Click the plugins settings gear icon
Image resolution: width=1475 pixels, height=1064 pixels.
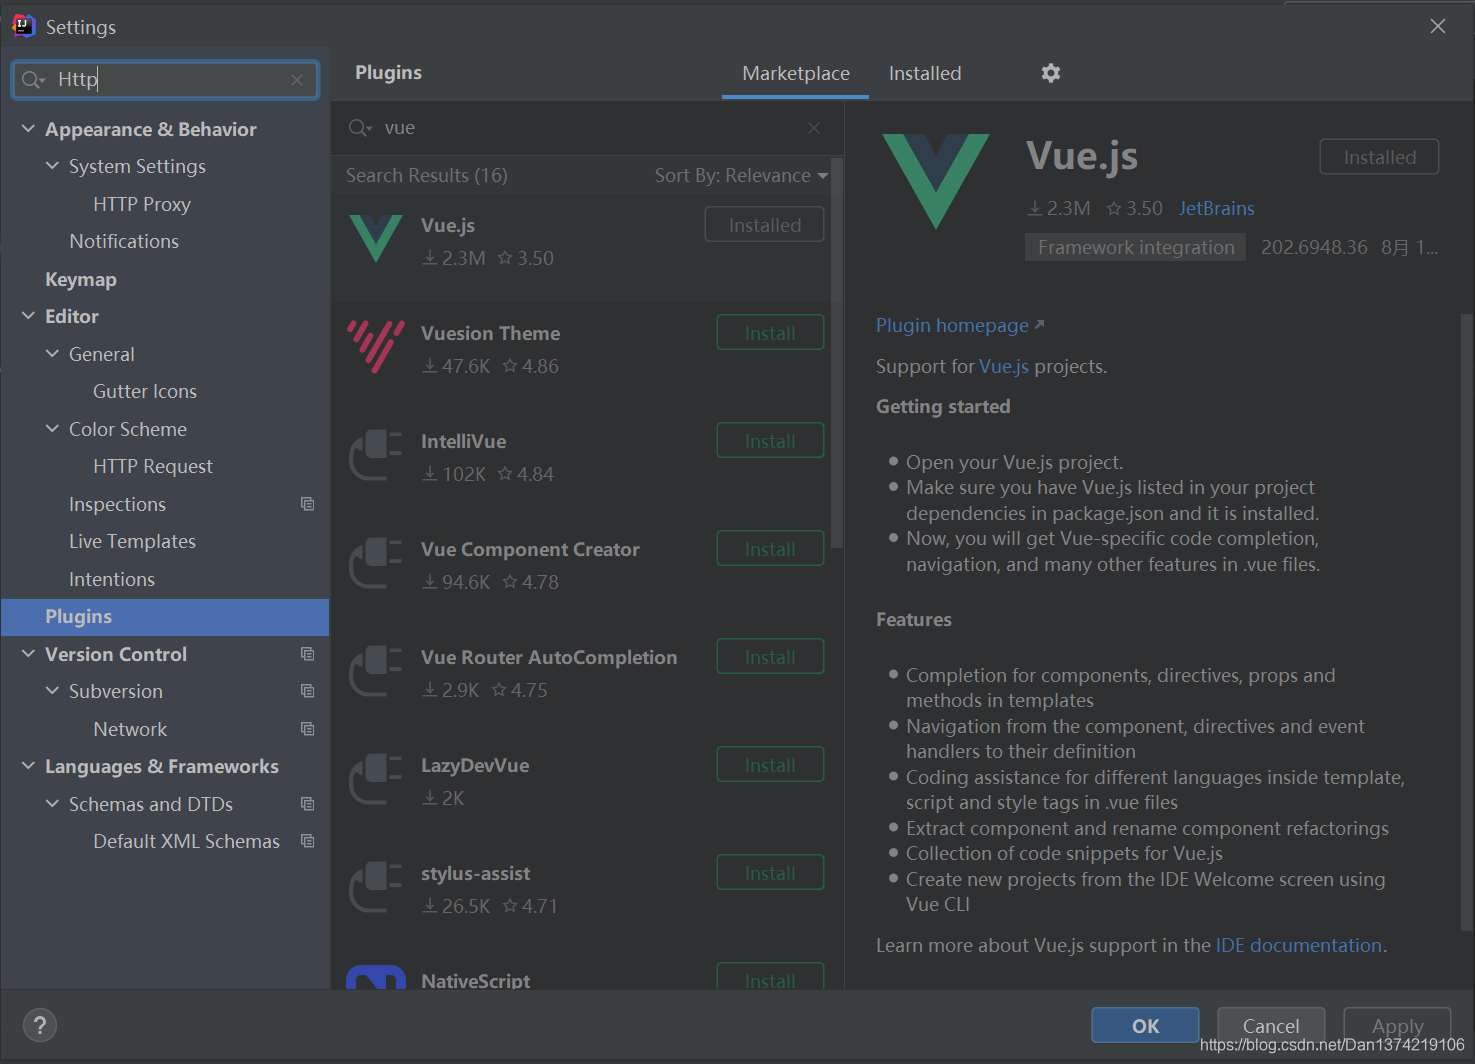coord(1050,73)
